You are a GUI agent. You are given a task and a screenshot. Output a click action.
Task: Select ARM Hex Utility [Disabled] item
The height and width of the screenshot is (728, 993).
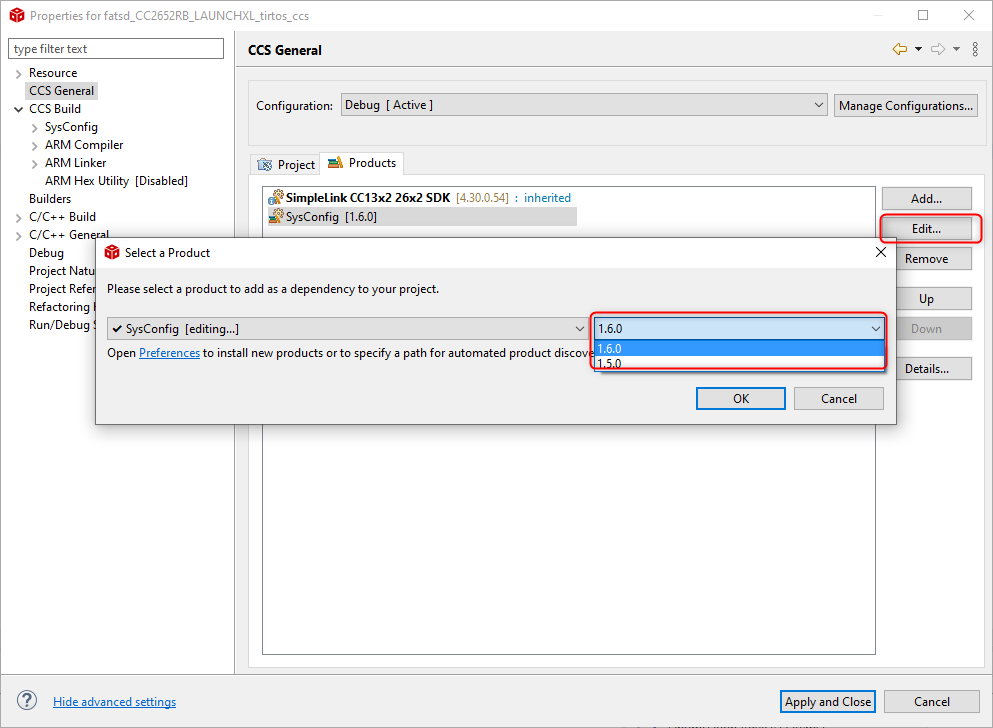[x=116, y=181]
